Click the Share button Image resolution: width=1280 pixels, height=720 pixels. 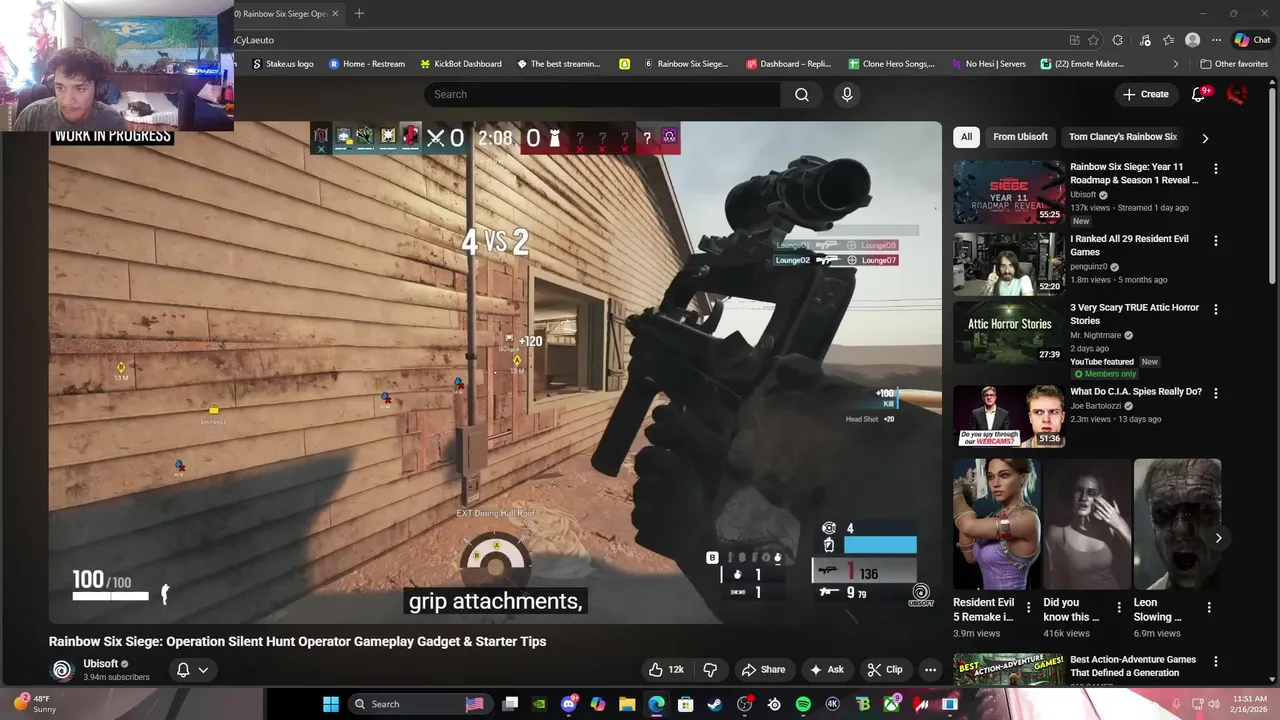763,670
